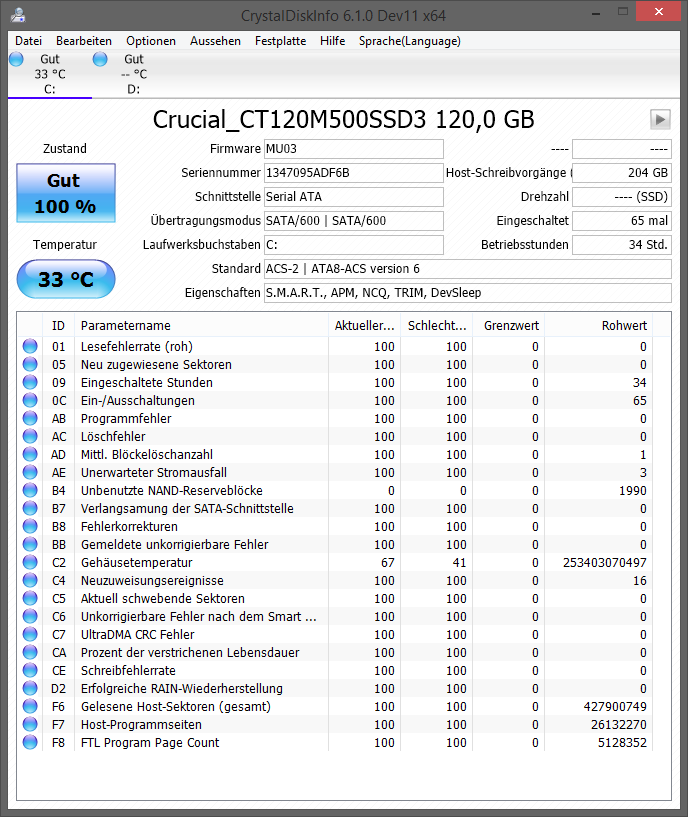
Task: Click raw value 253403070497
Action: 605,562
